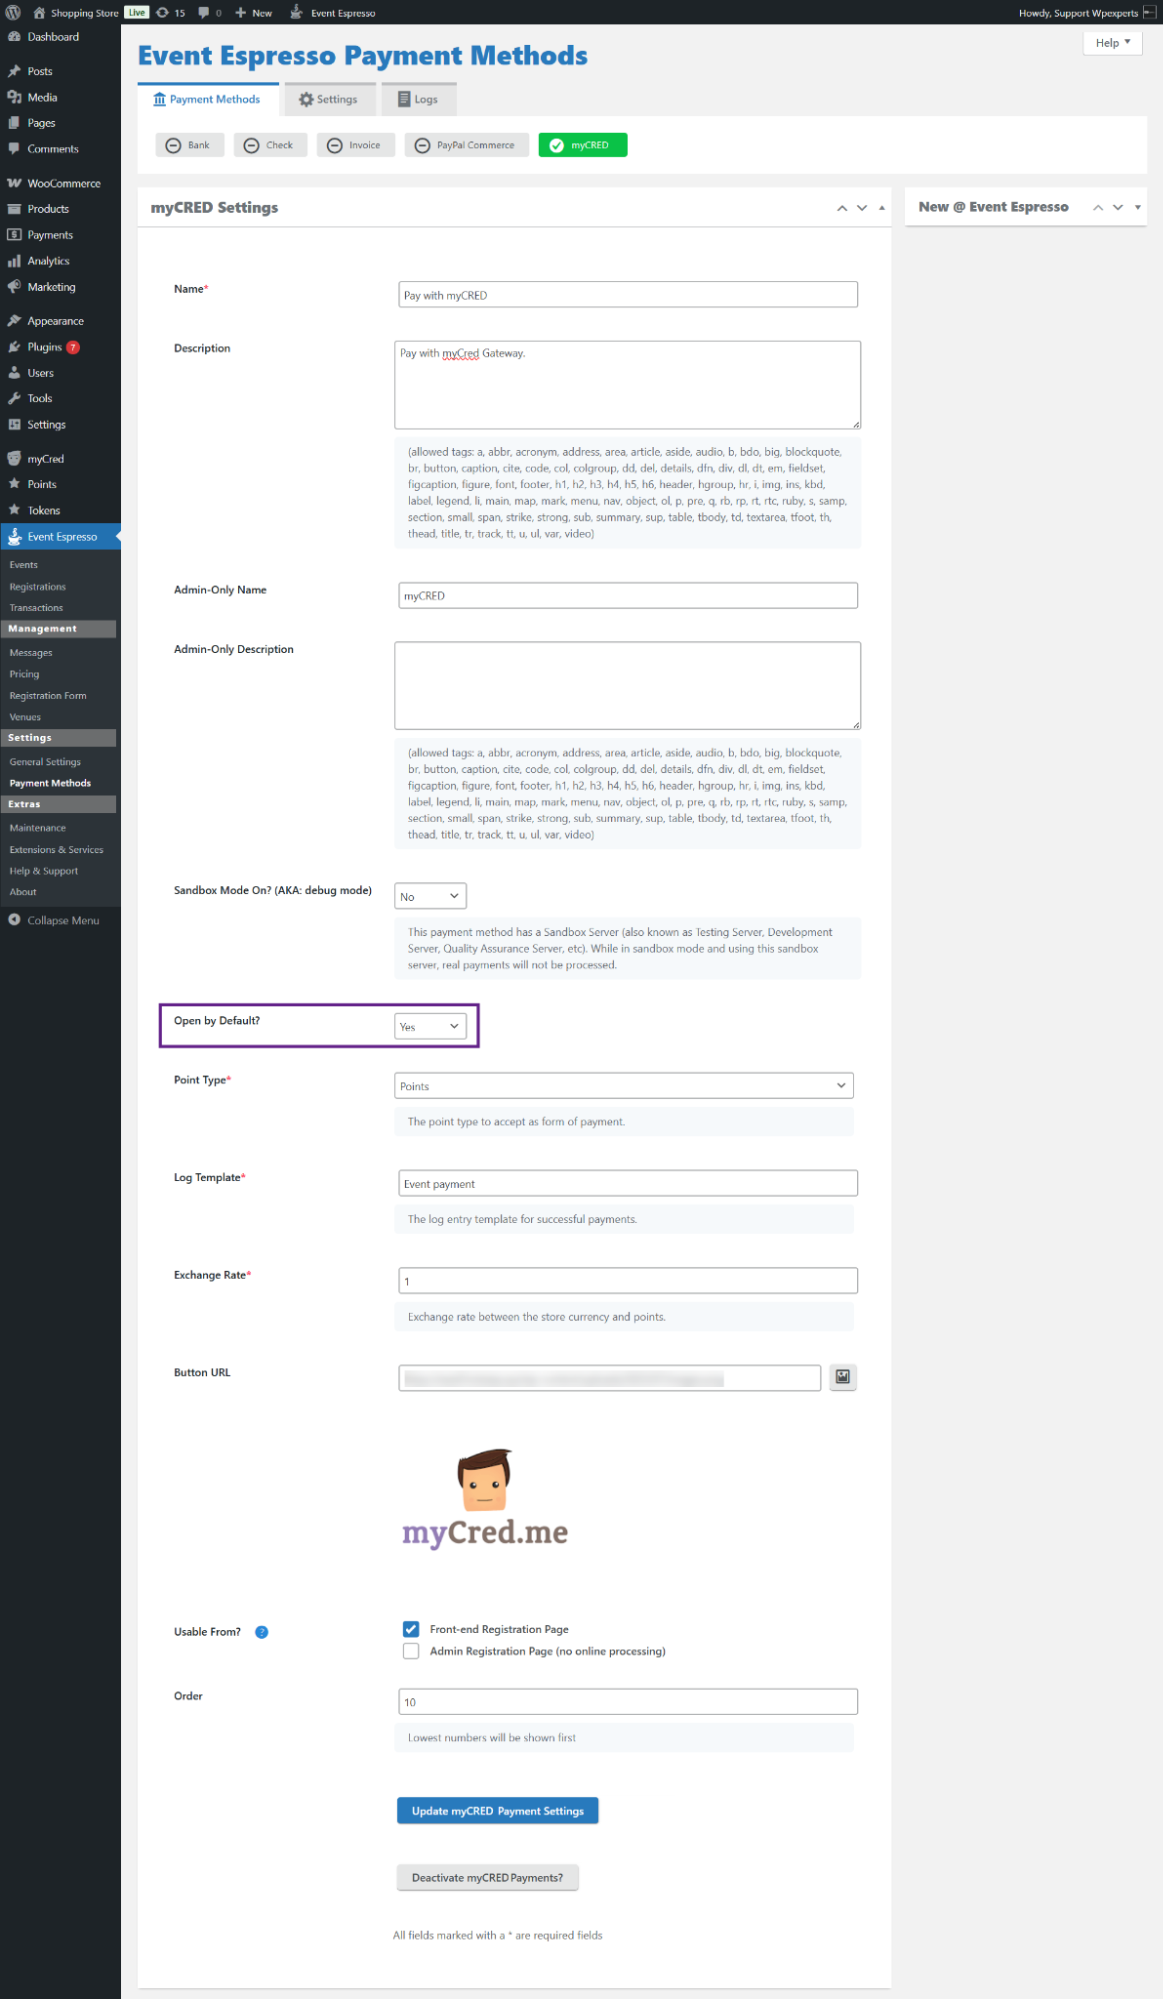The height and width of the screenshot is (1999, 1163).
Task: Open the updates icon showing 15
Action: (170, 13)
